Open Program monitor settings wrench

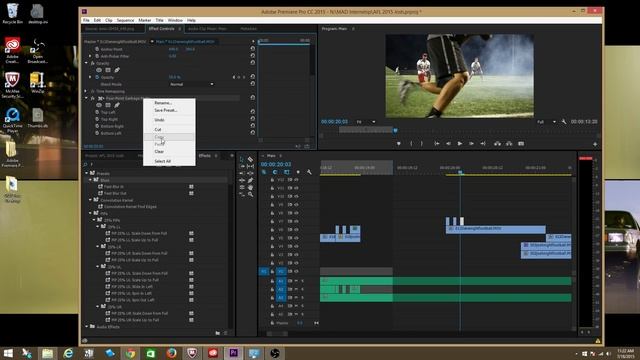pyautogui.click(x=564, y=122)
